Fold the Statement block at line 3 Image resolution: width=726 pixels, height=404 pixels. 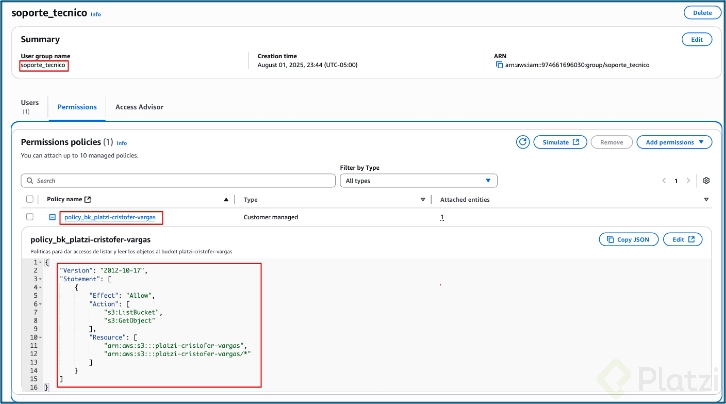40,279
